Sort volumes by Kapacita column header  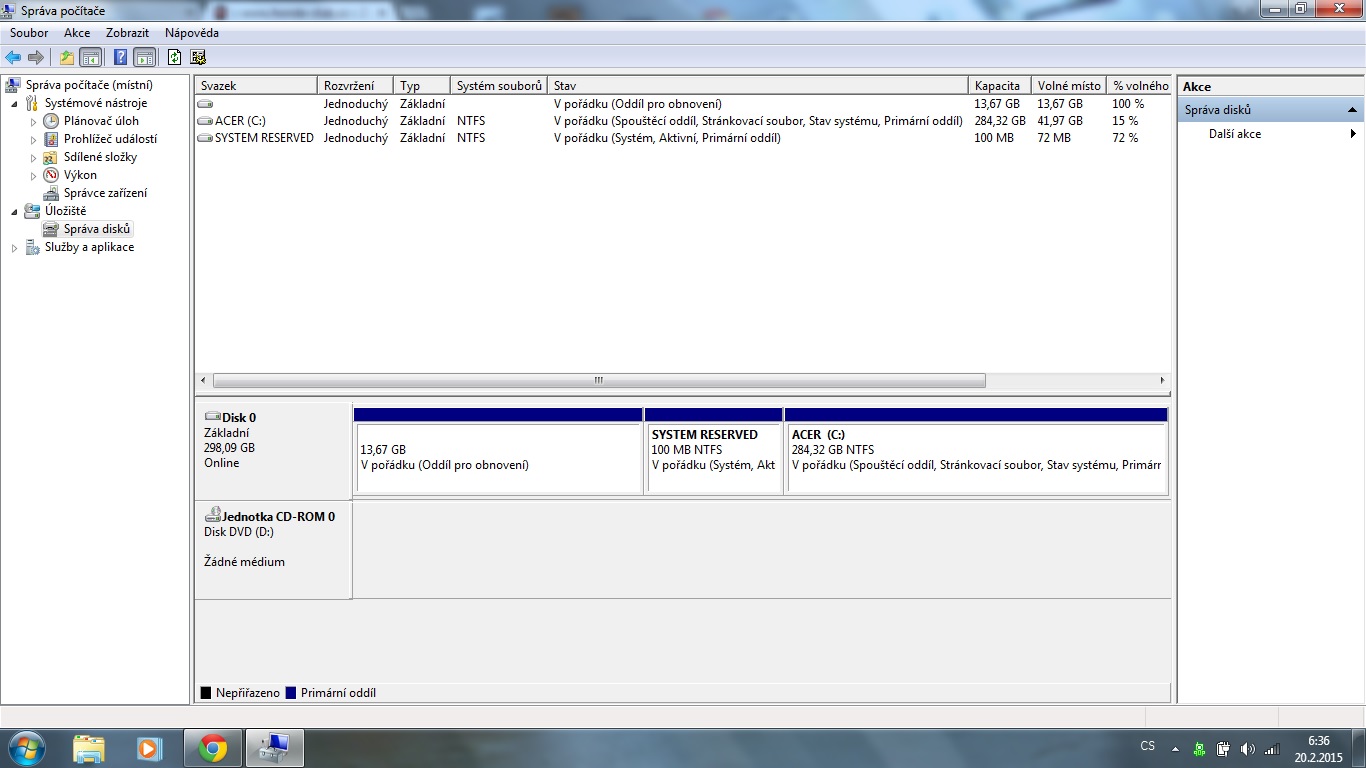pos(998,86)
